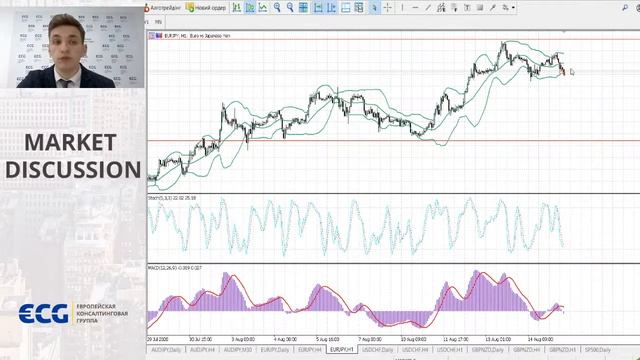640x360 pixels.
Task: Pick the horizontal line drawing tool
Action: (415, 7)
